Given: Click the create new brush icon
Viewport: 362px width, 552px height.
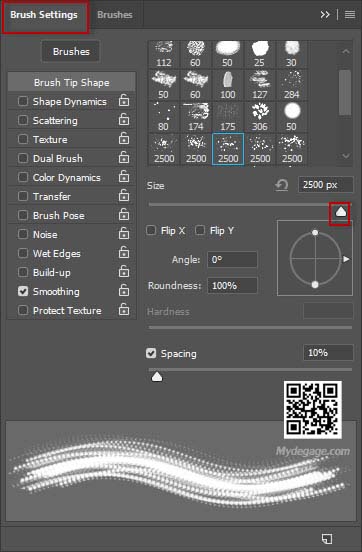Looking at the screenshot, I should point(326,538).
